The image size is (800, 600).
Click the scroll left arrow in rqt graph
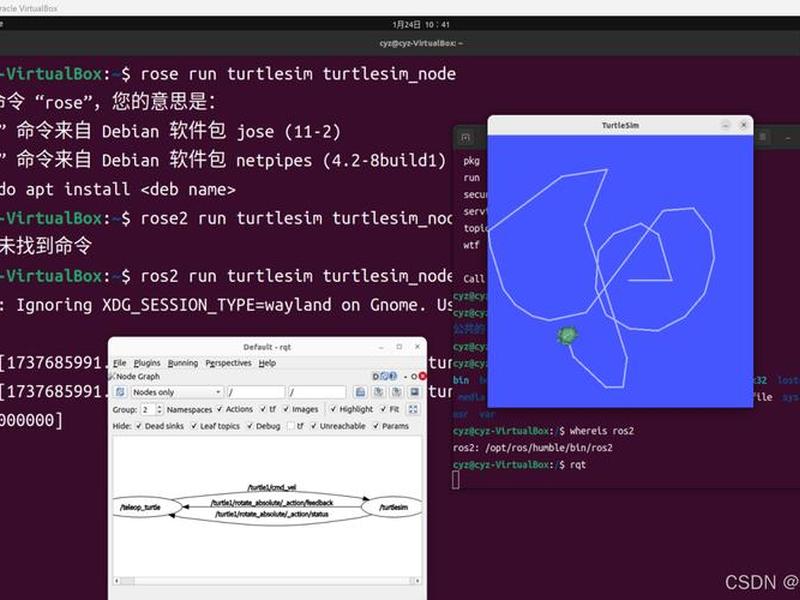(x=116, y=581)
